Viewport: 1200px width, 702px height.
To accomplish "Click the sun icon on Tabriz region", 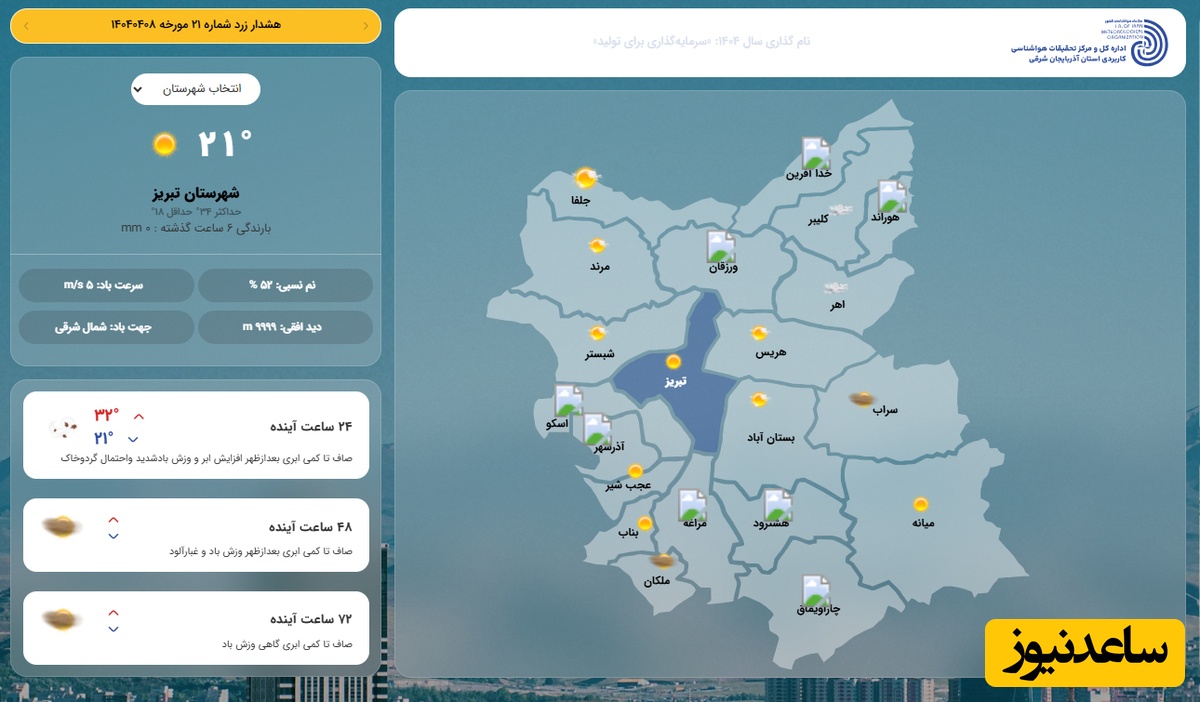I will click(x=674, y=362).
